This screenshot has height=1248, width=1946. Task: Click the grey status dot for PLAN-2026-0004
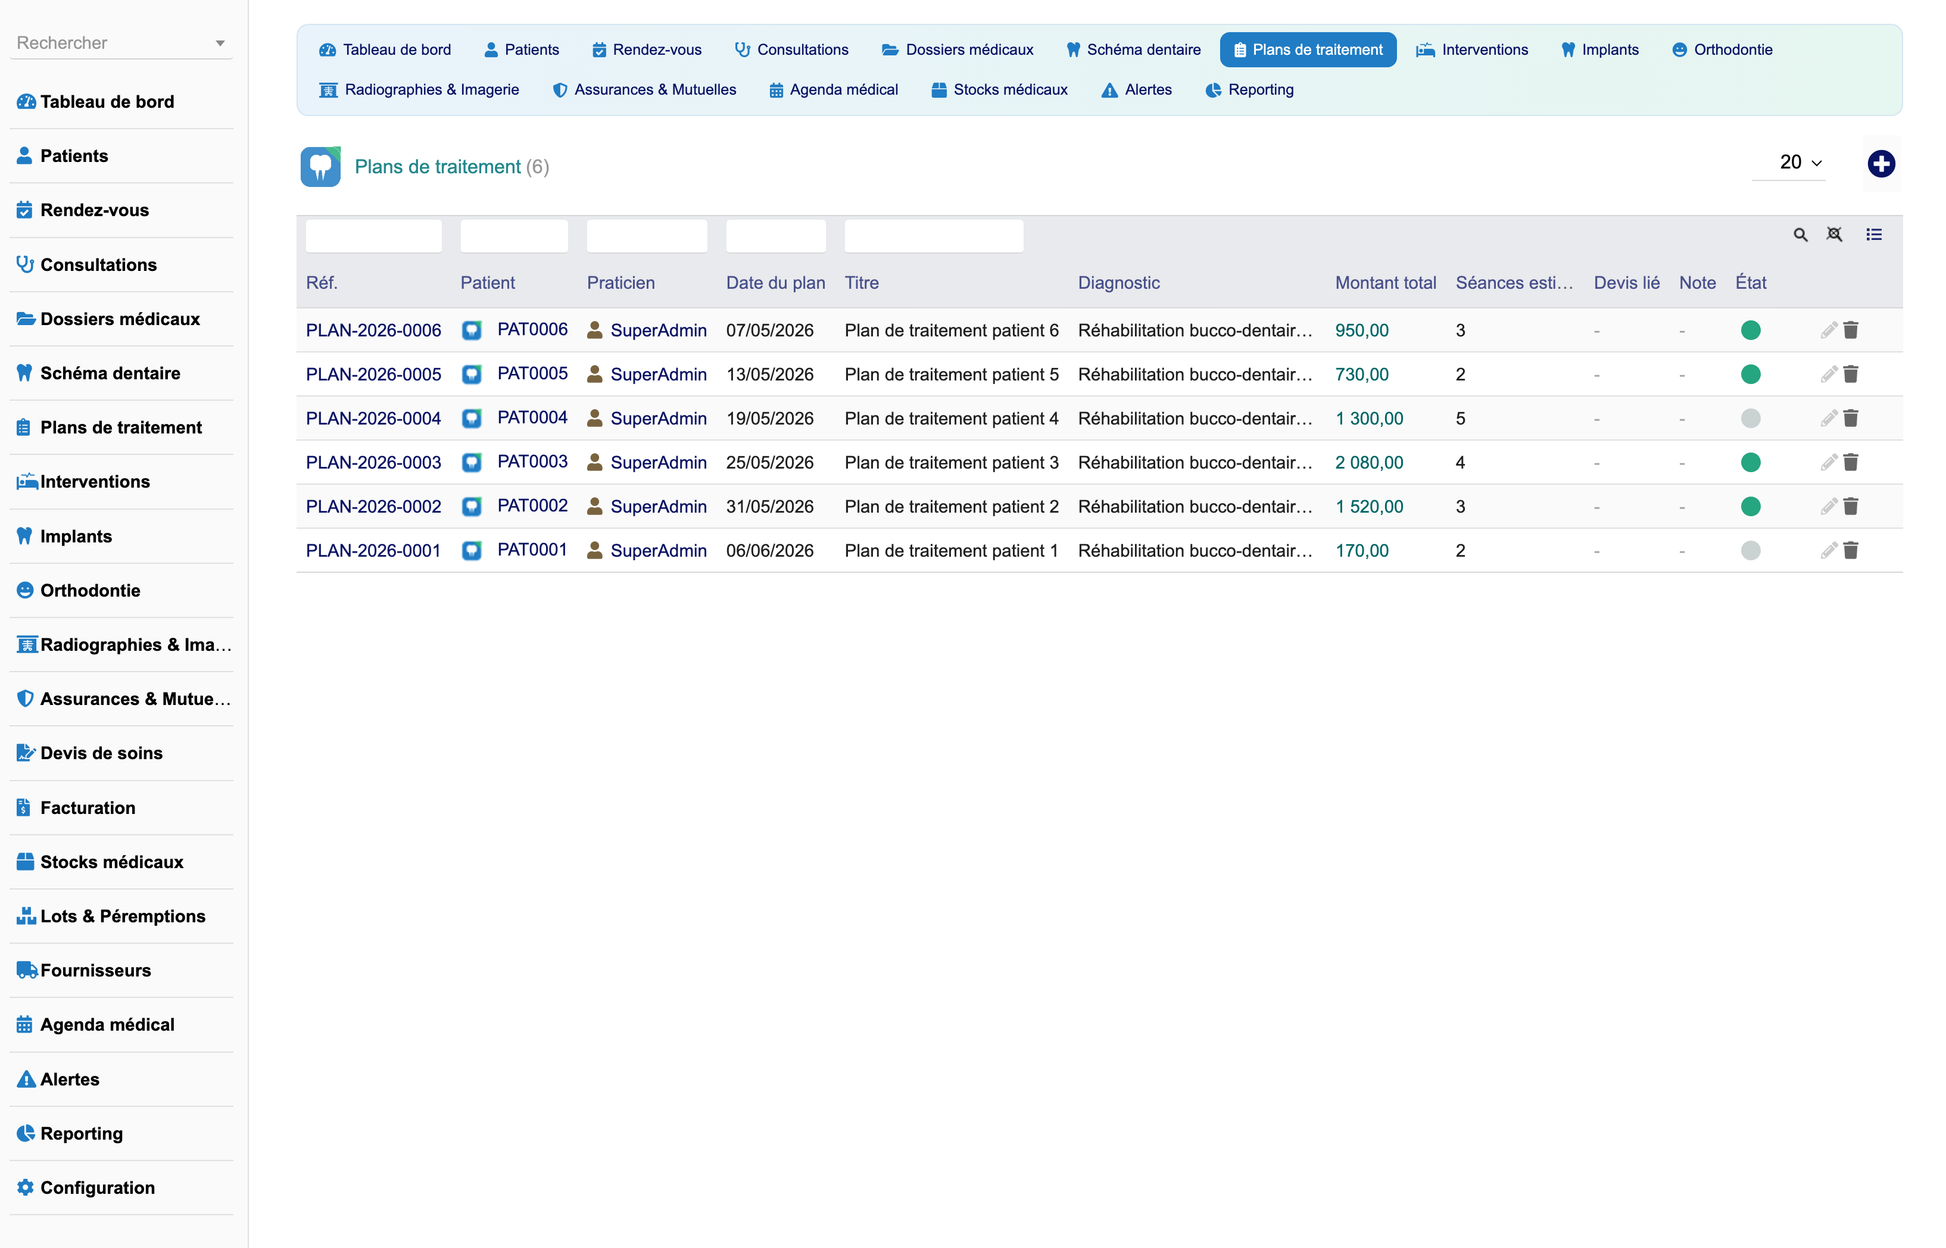[1750, 418]
